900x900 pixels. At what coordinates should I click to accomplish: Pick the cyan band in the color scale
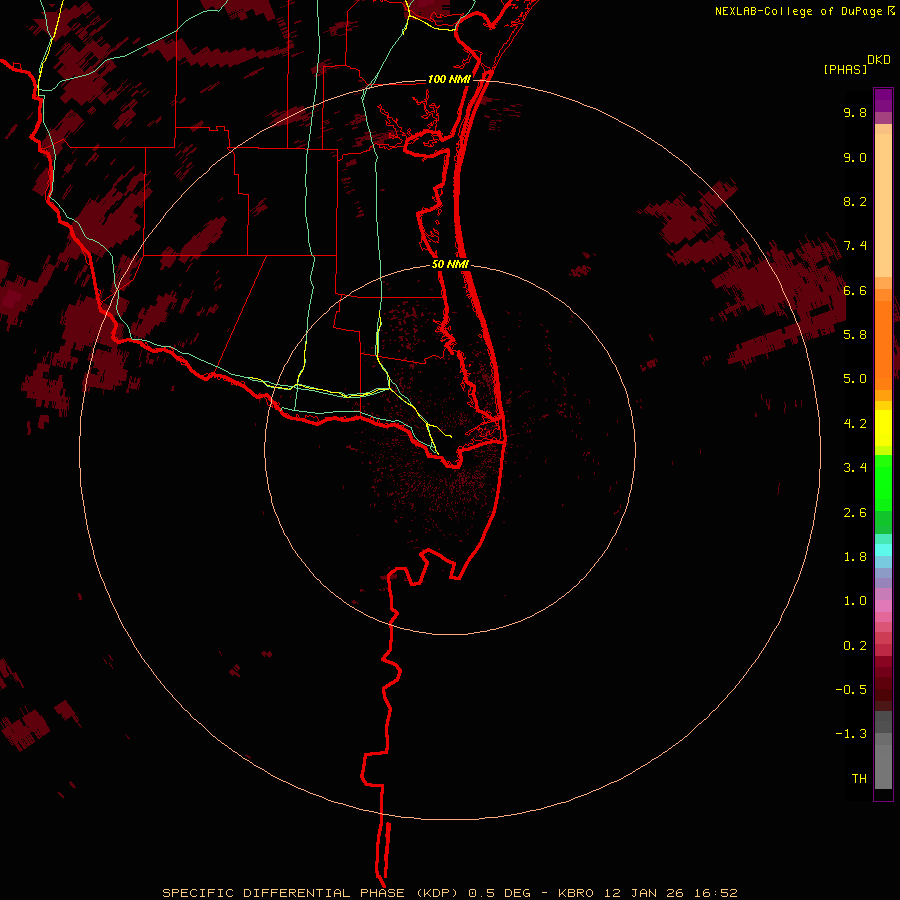tap(883, 550)
